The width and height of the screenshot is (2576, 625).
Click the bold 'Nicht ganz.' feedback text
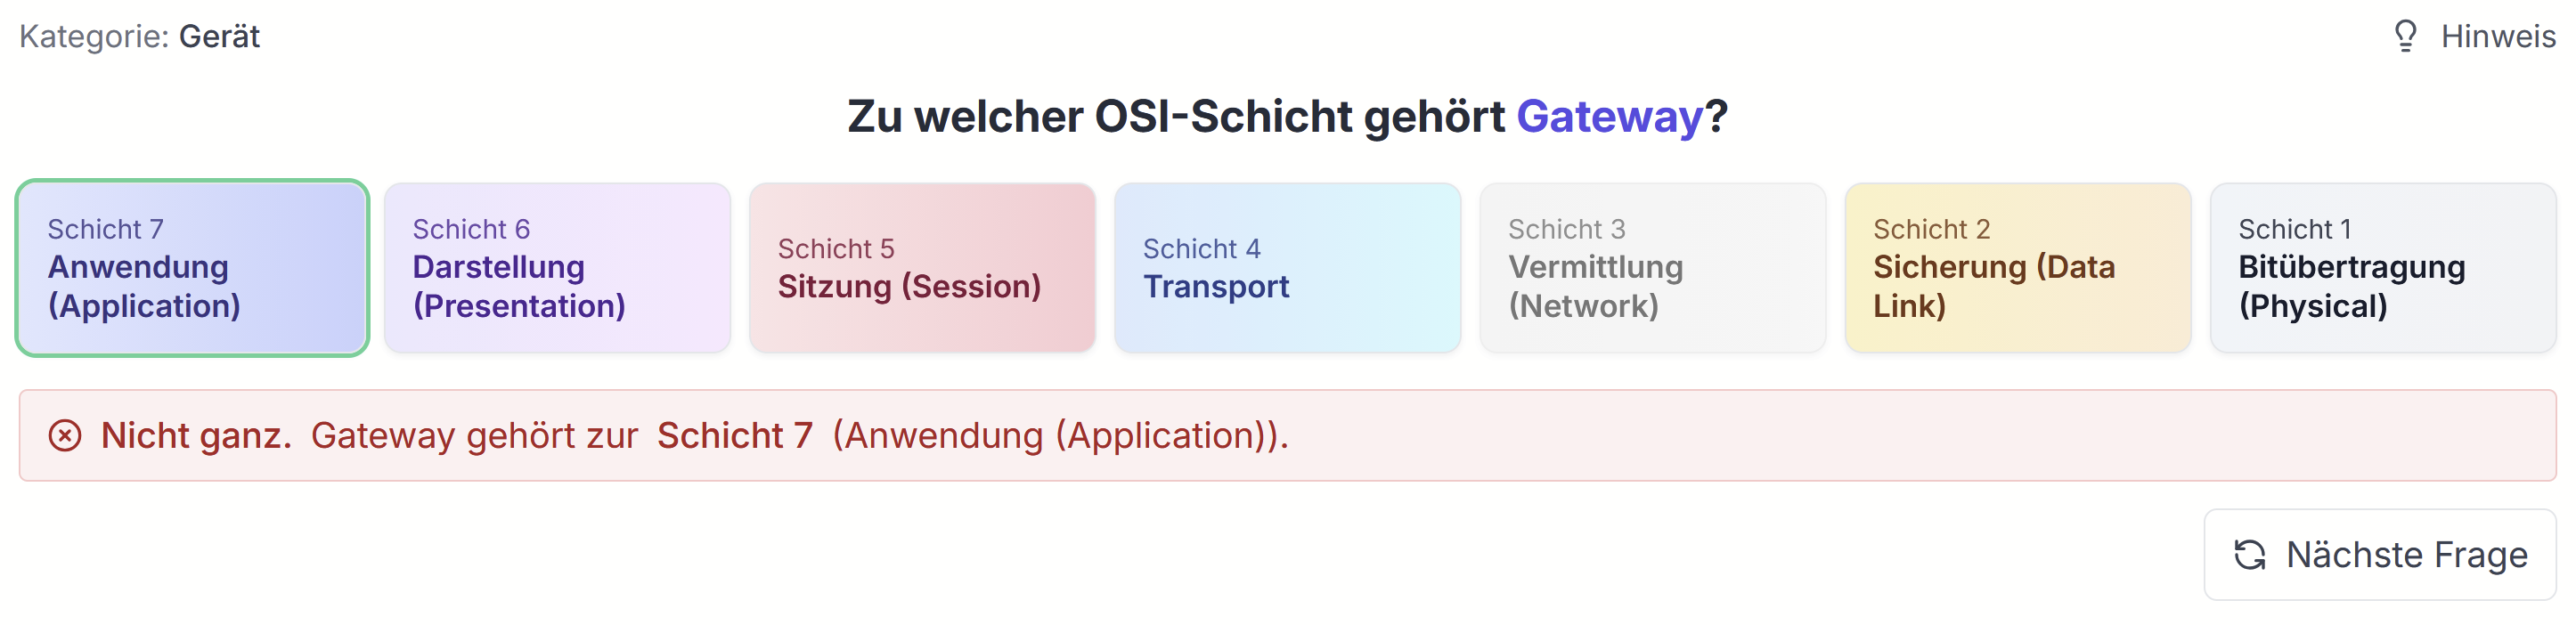[x=196, y=435]
